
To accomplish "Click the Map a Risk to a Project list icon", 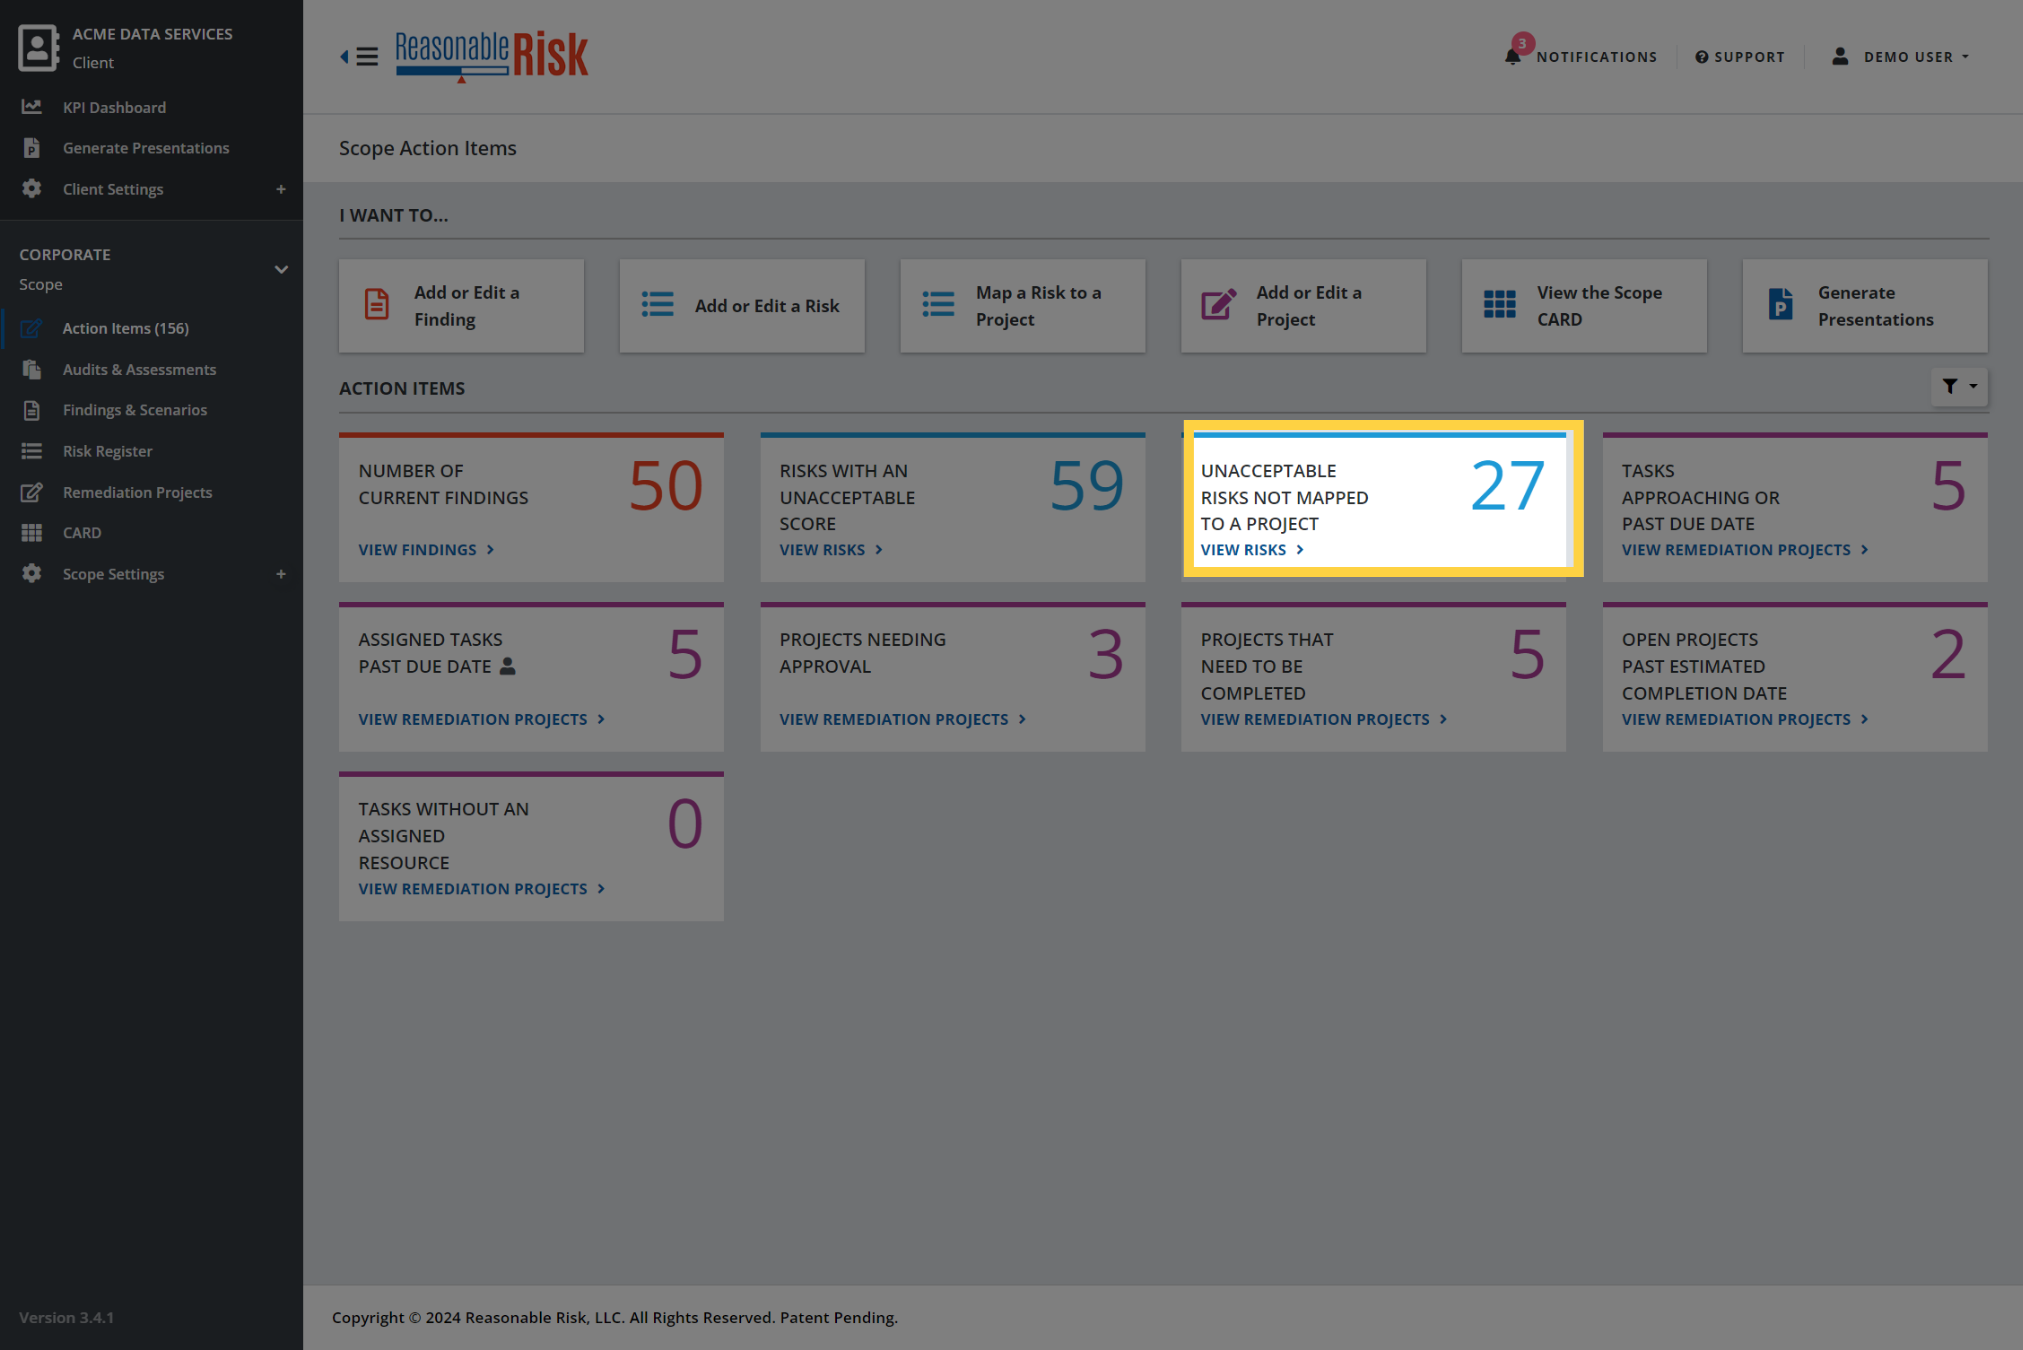I will (x=938, y=304).
